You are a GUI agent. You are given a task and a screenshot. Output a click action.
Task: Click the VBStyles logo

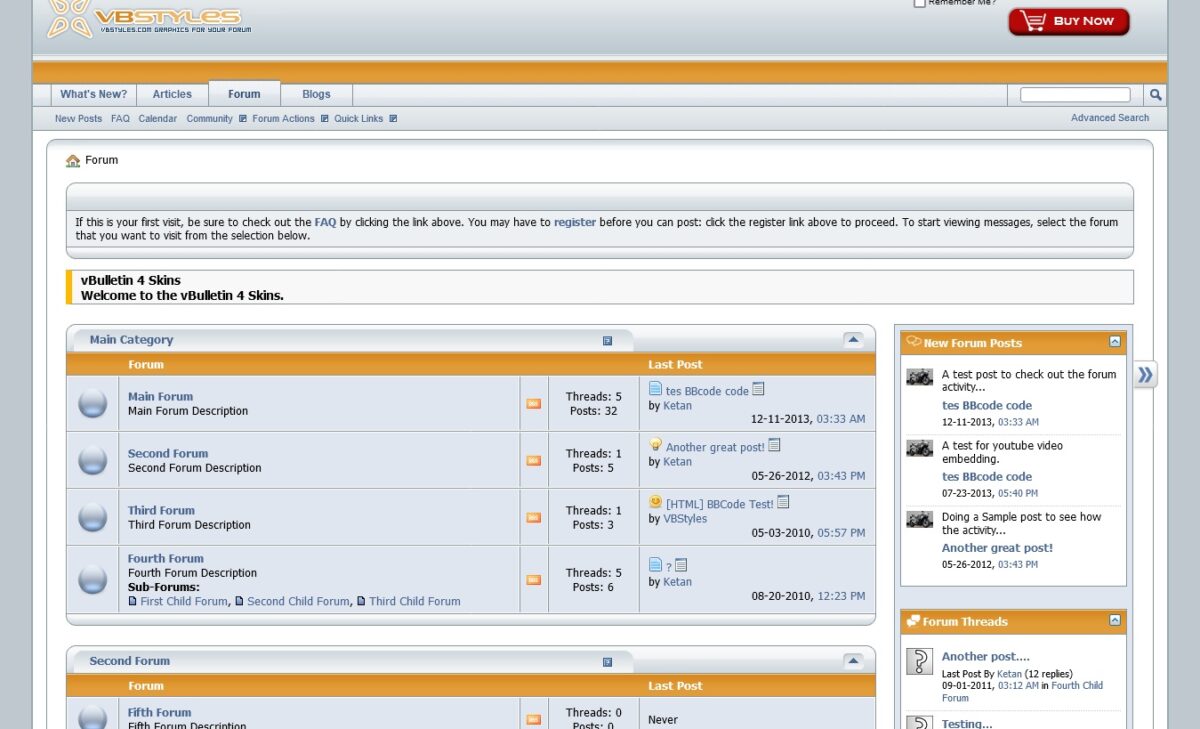(x=145, y=18)
